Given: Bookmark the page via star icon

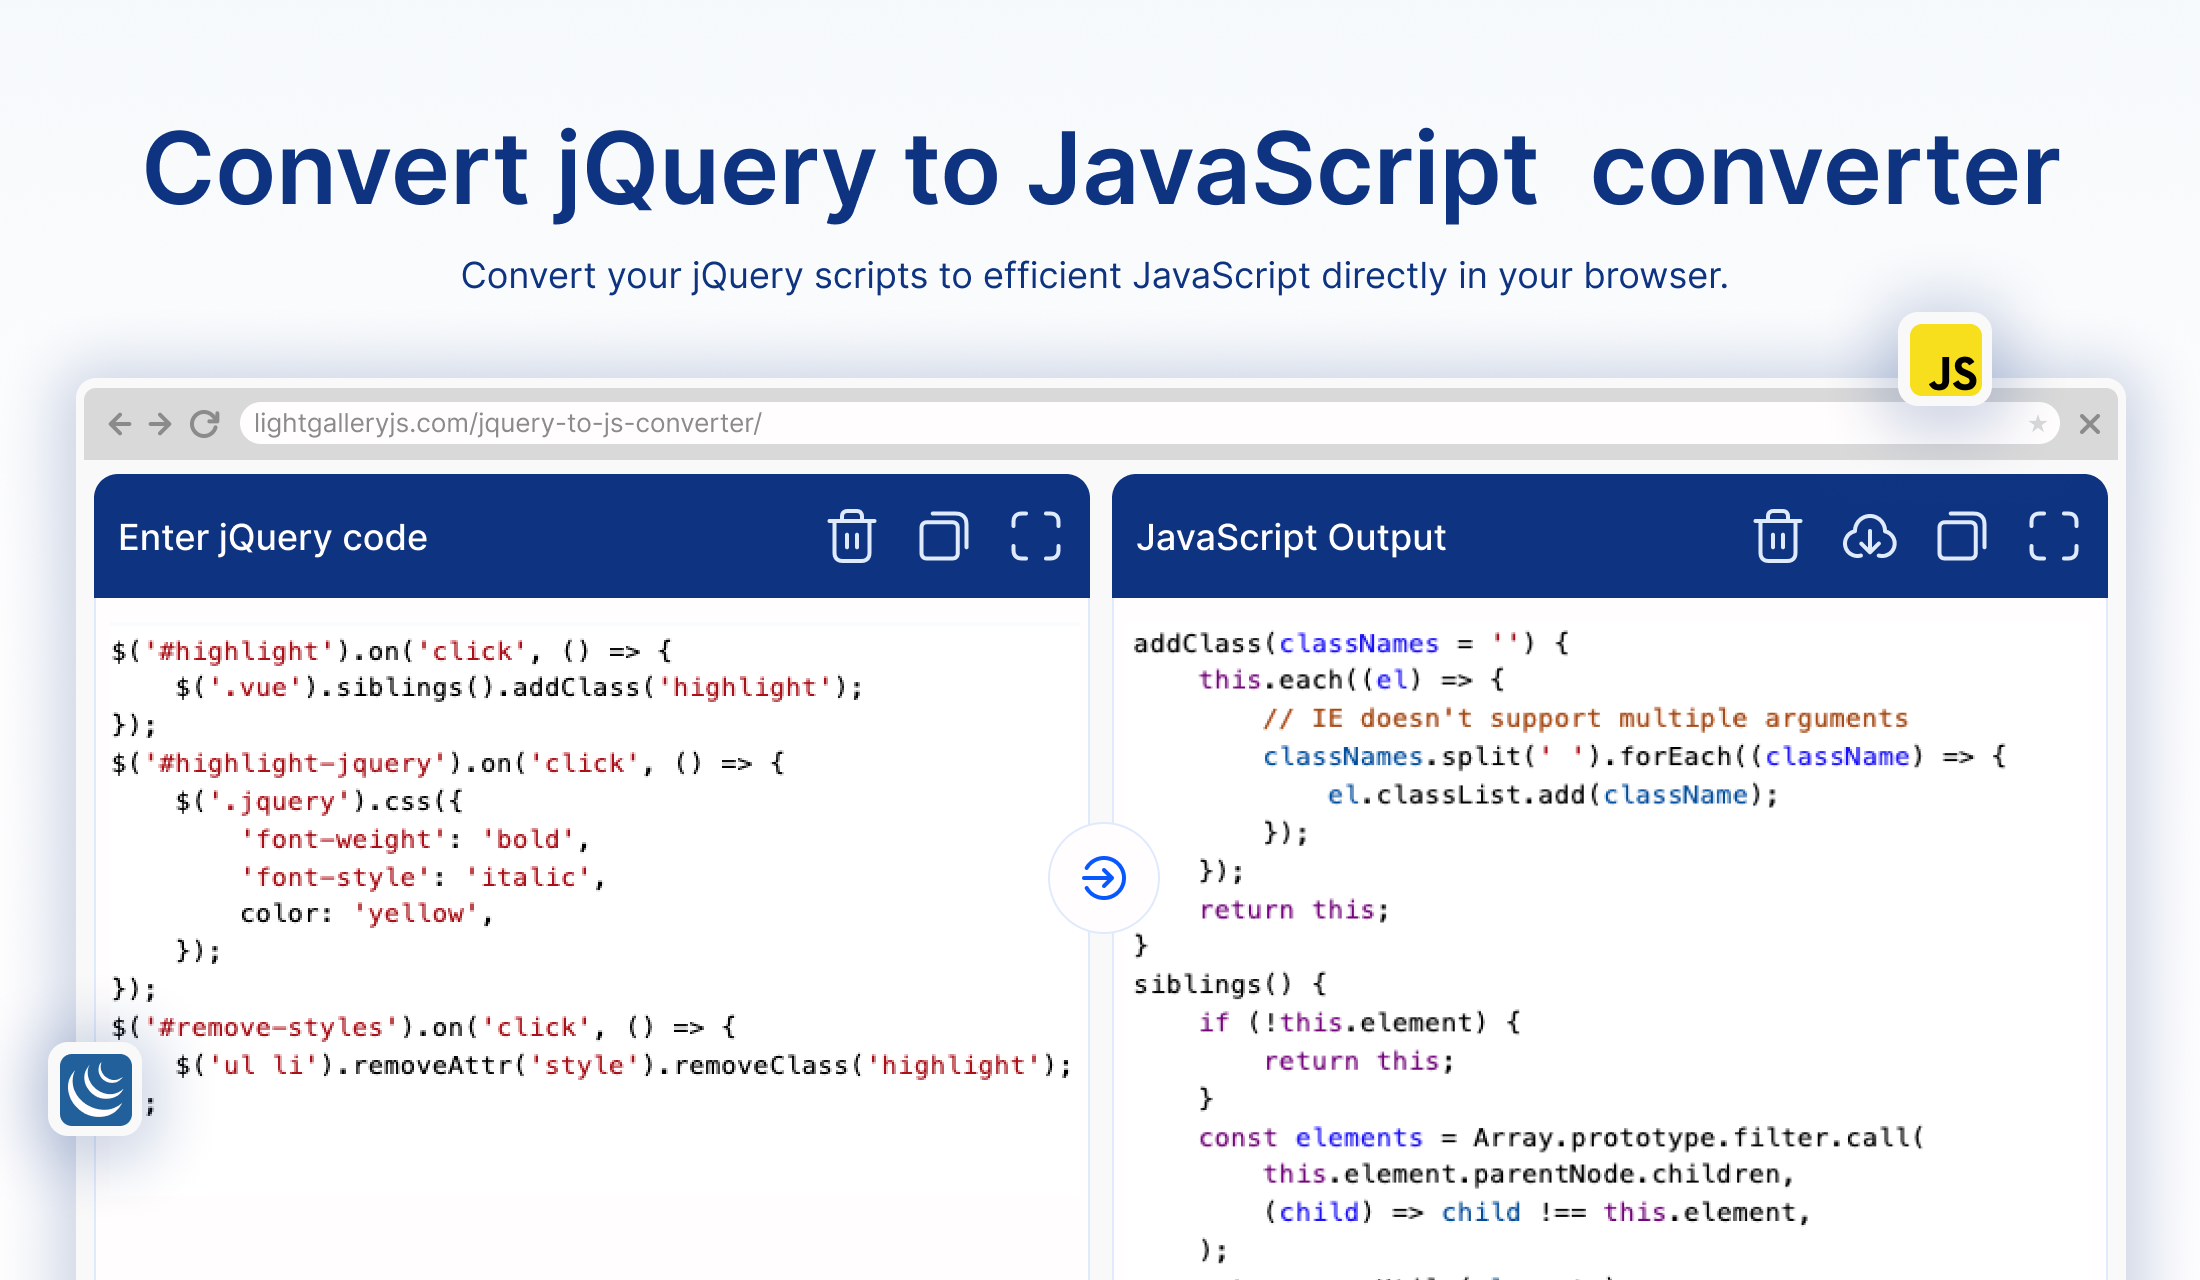Looking at the screenshot, I should (x=2037, y=423).
